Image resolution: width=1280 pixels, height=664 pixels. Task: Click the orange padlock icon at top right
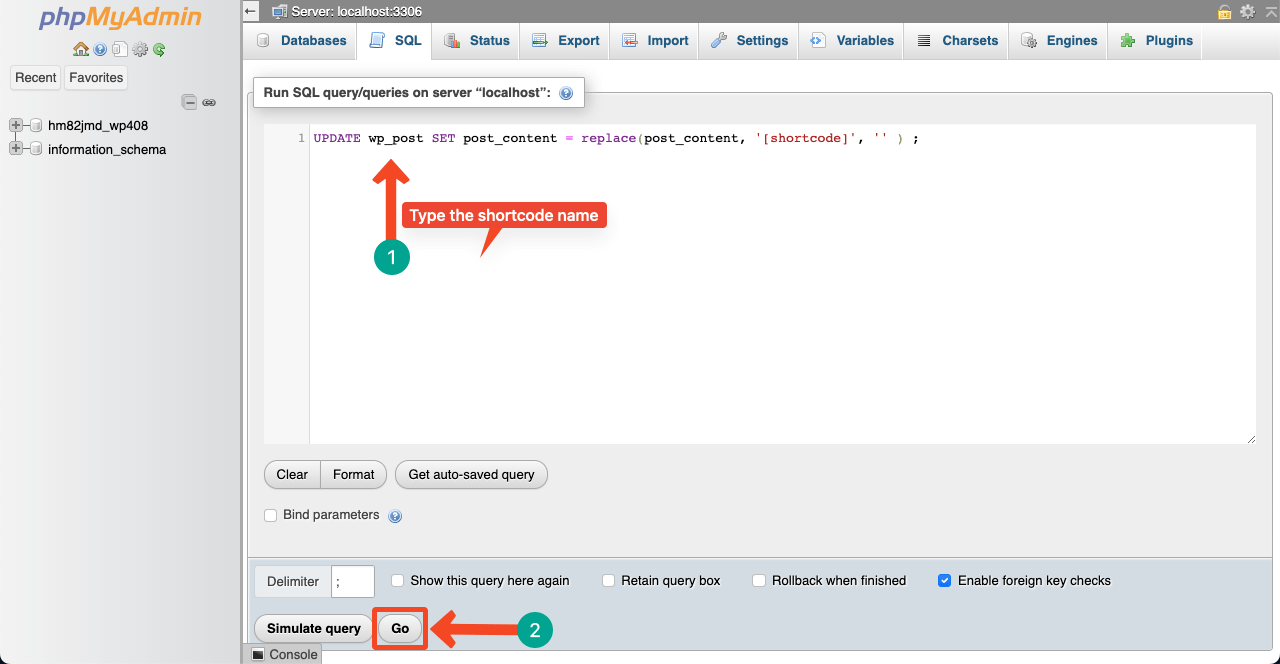[x=1224, y=12]
